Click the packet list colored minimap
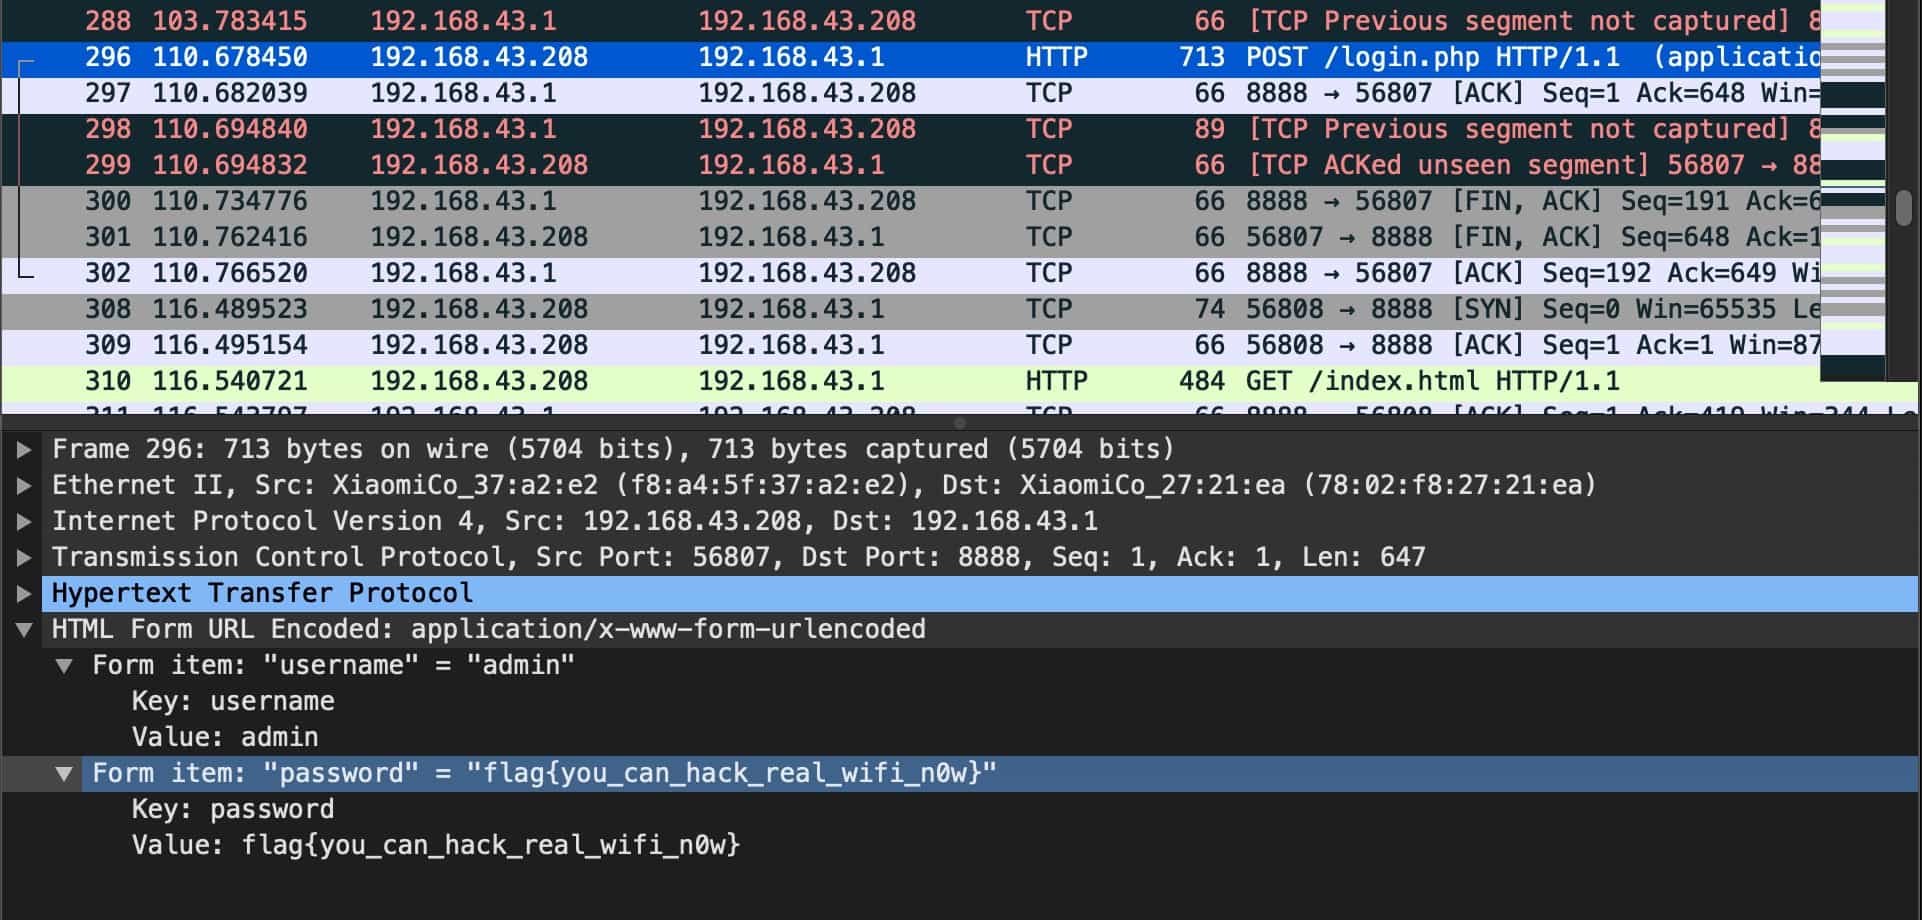This screenshot has width=1922, height=920. click(1852, 190)
